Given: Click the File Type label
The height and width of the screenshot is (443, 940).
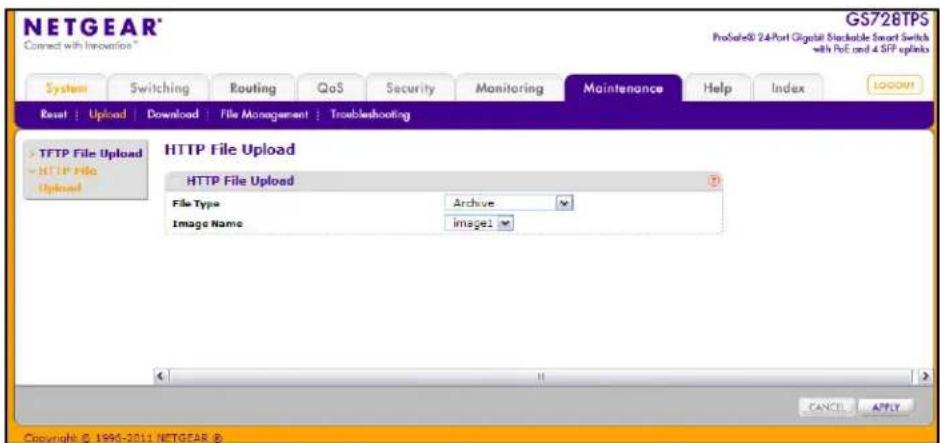Looking at the screenshot, I should 196,204.
